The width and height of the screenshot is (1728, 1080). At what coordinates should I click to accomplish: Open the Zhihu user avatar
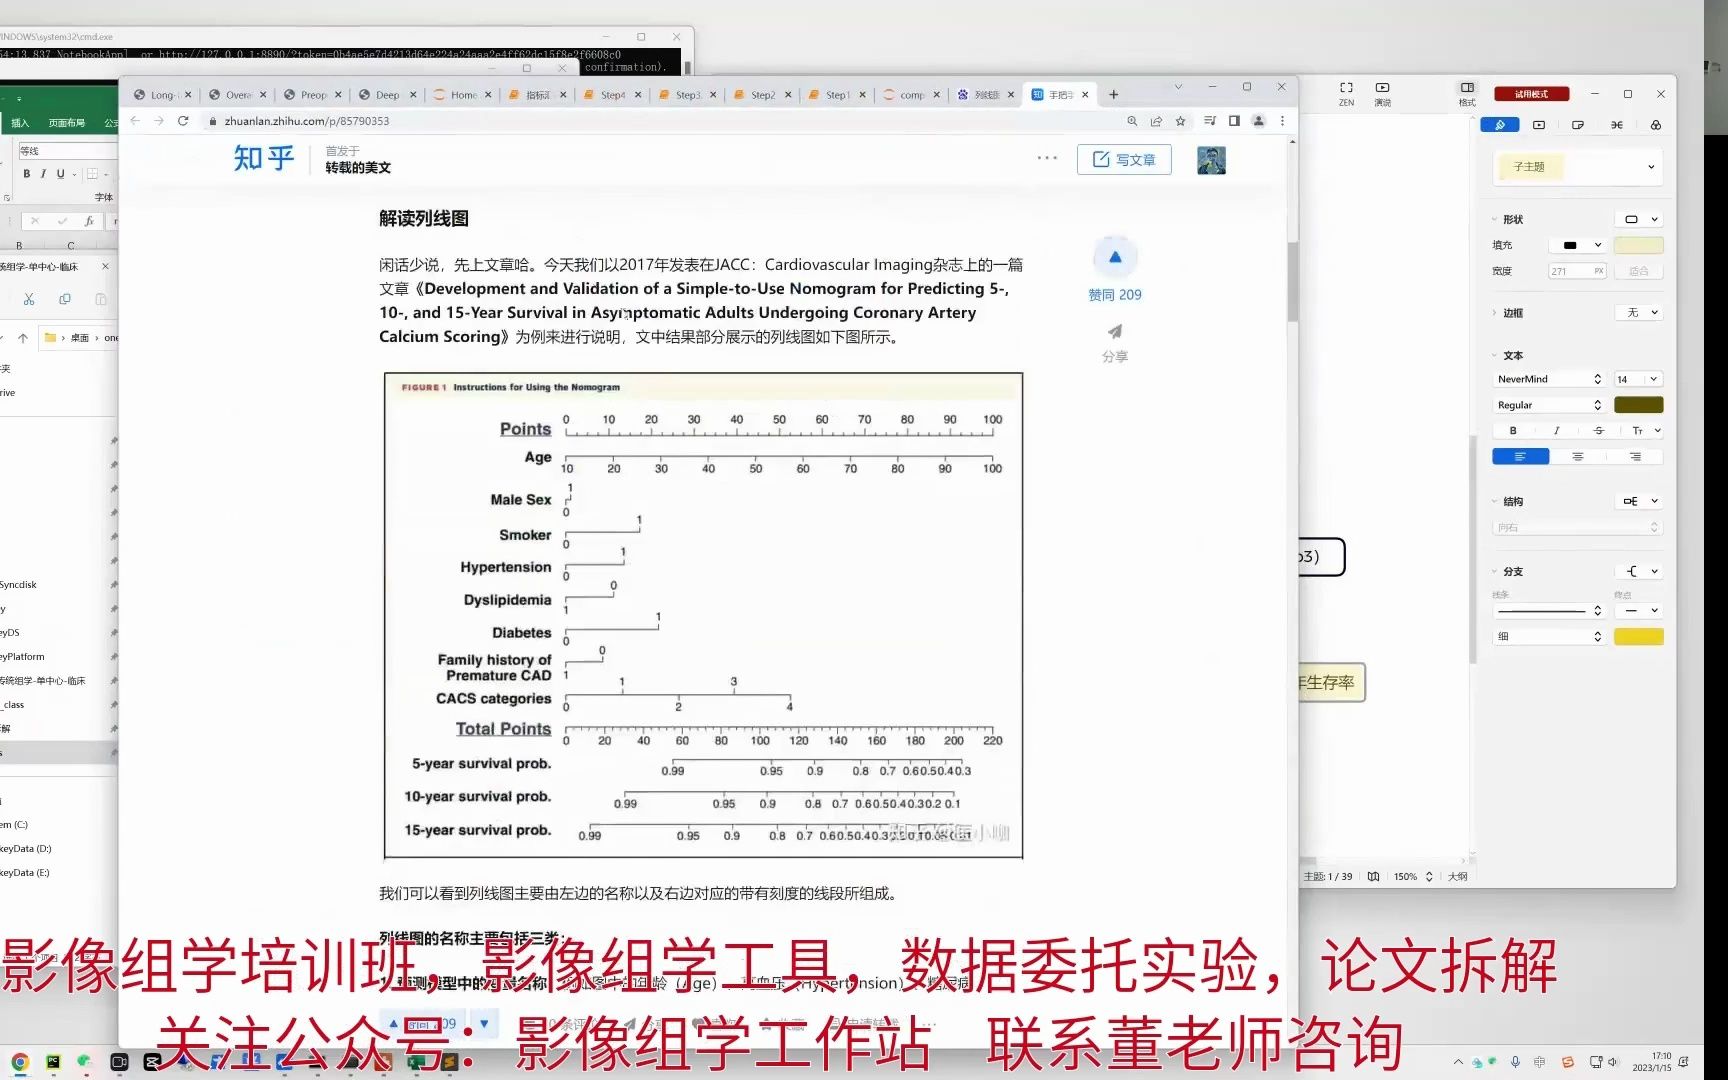[1211, 160]
